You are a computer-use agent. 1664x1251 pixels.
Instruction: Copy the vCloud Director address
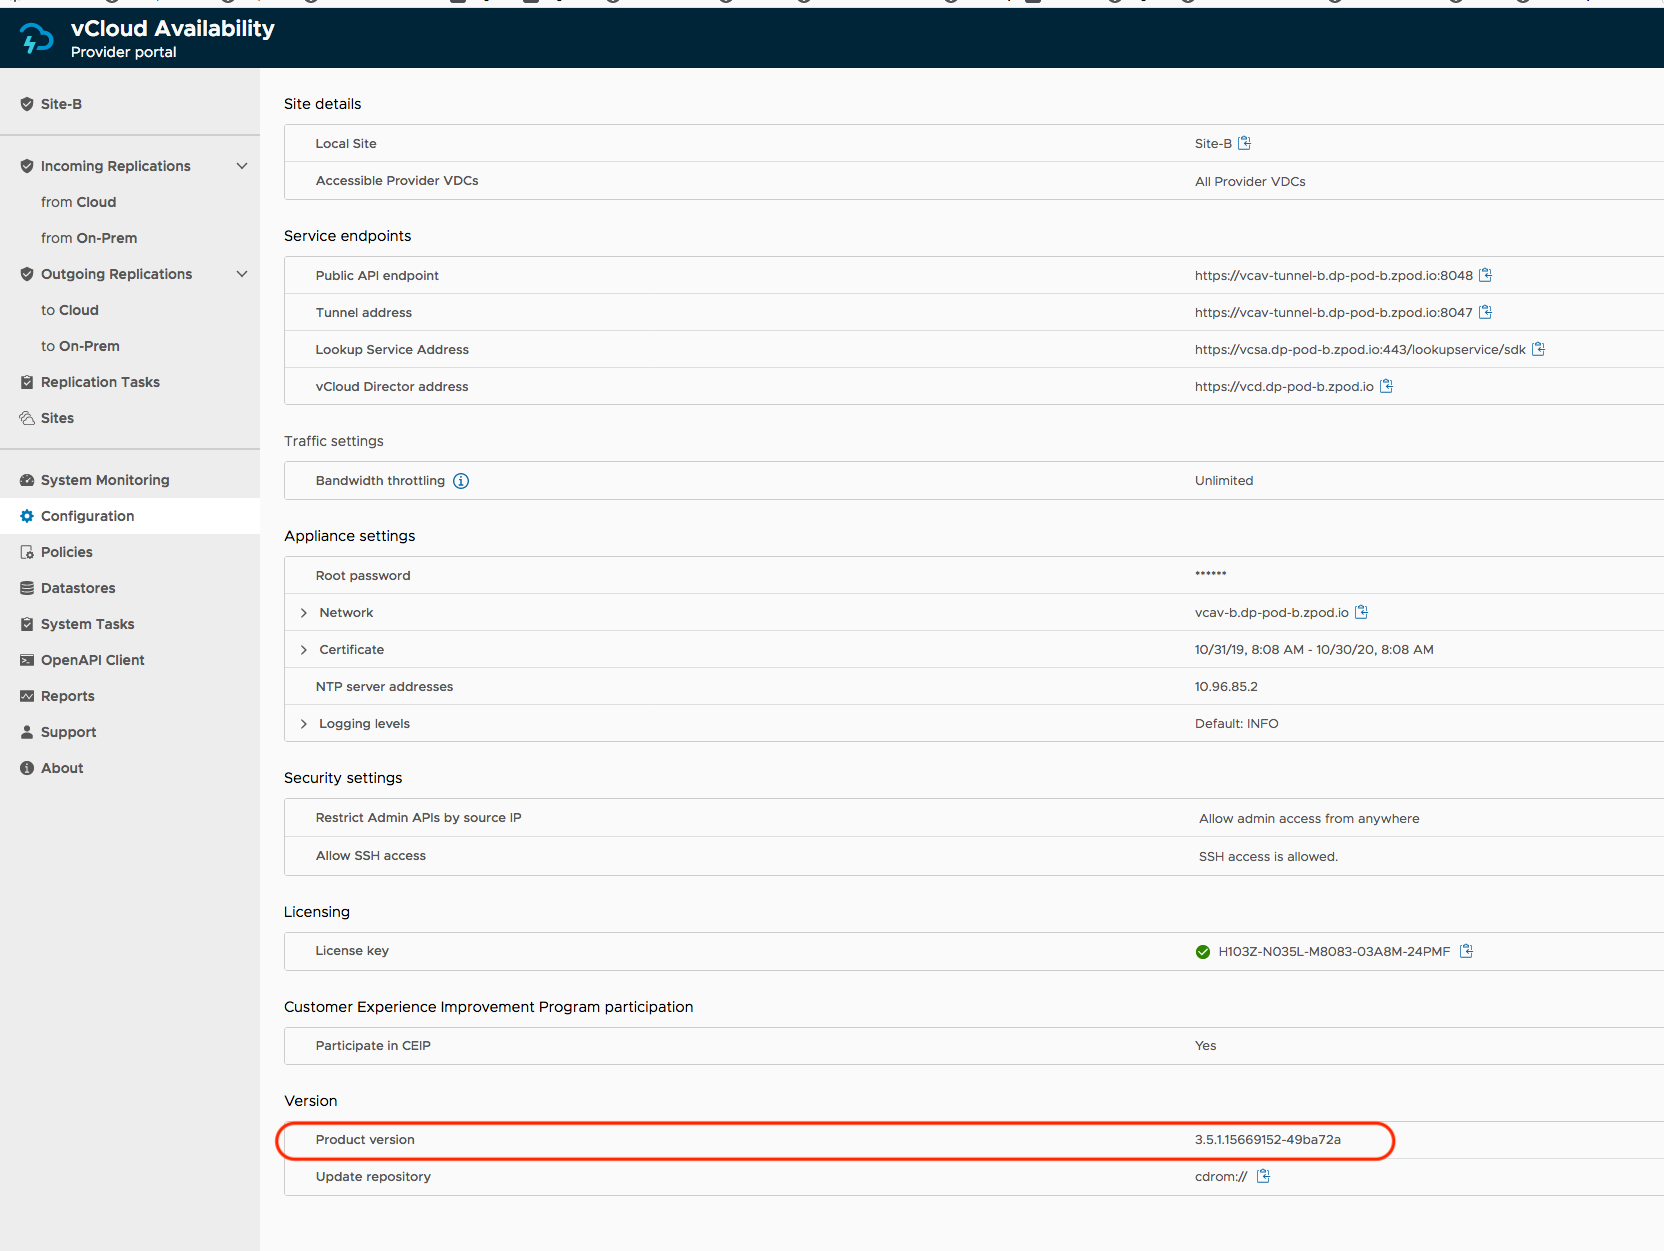pyautogui.click(x=1386, y=386)
